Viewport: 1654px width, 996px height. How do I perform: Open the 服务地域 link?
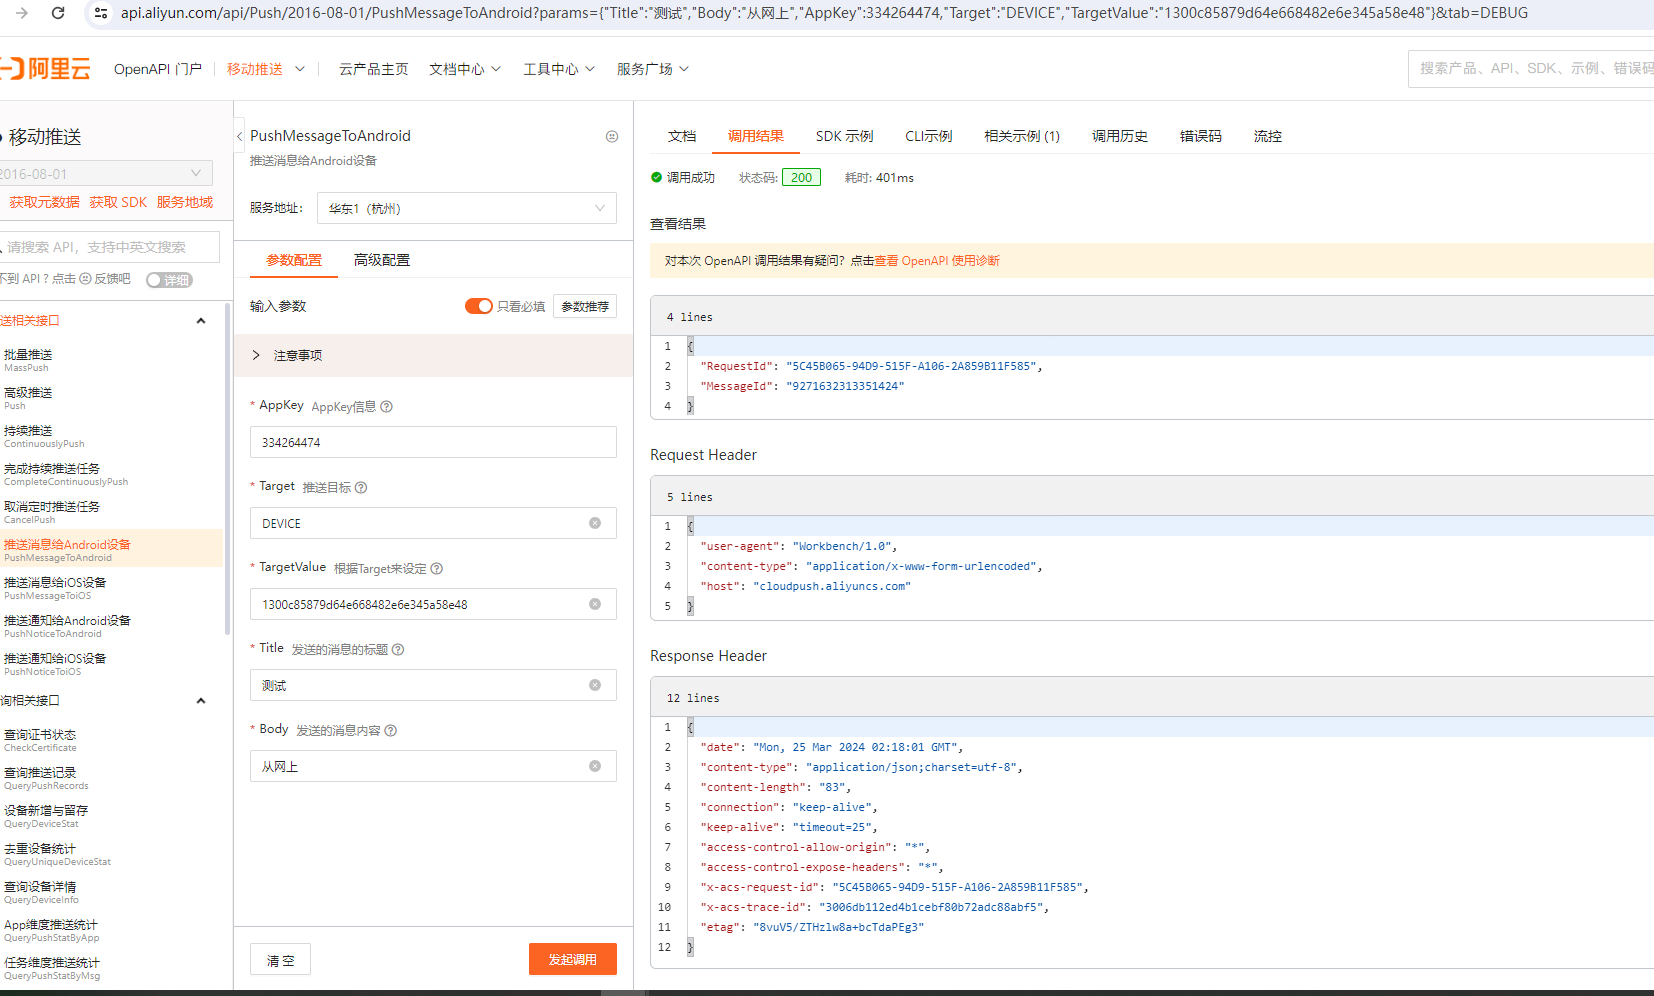coord(185,202)
